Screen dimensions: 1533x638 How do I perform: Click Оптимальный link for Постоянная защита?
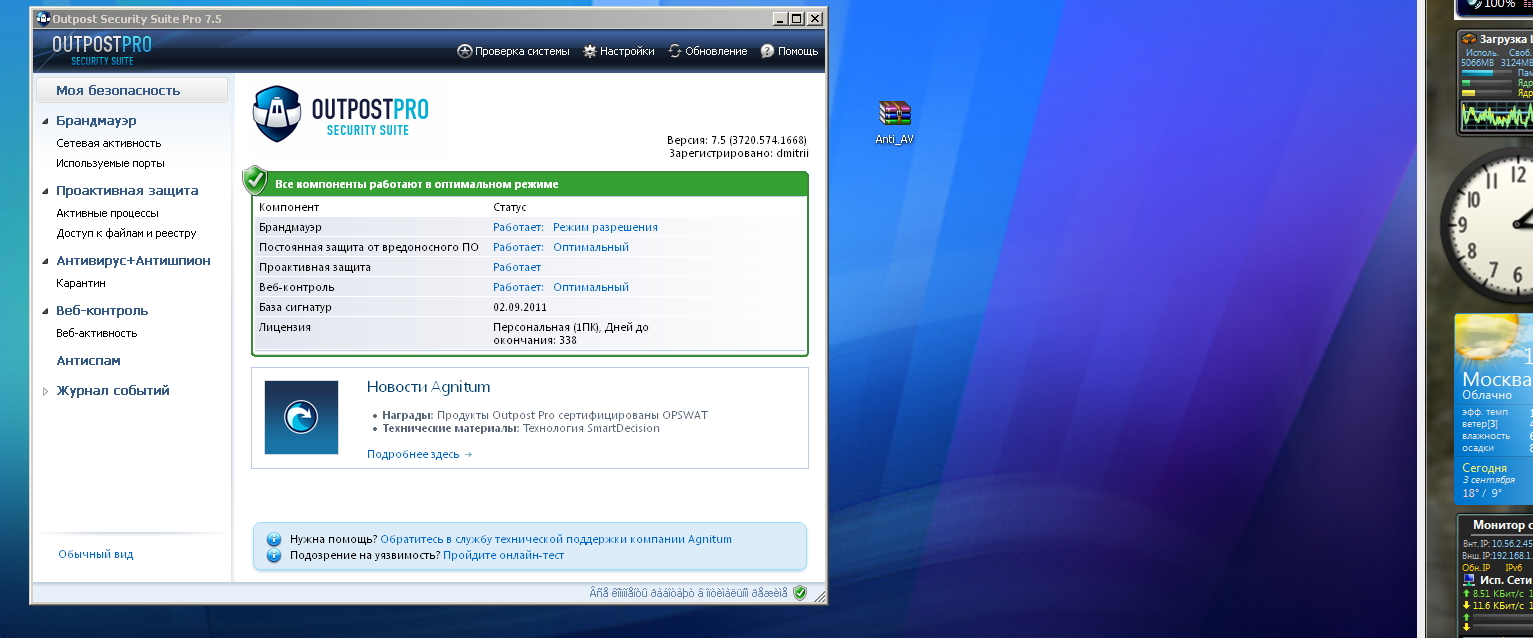coord(590,247)
